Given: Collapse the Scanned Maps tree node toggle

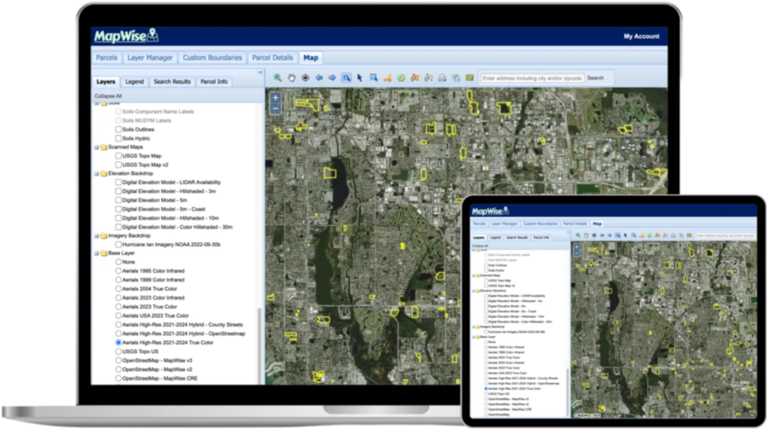Looking at the screenshot, I should 96,147.
